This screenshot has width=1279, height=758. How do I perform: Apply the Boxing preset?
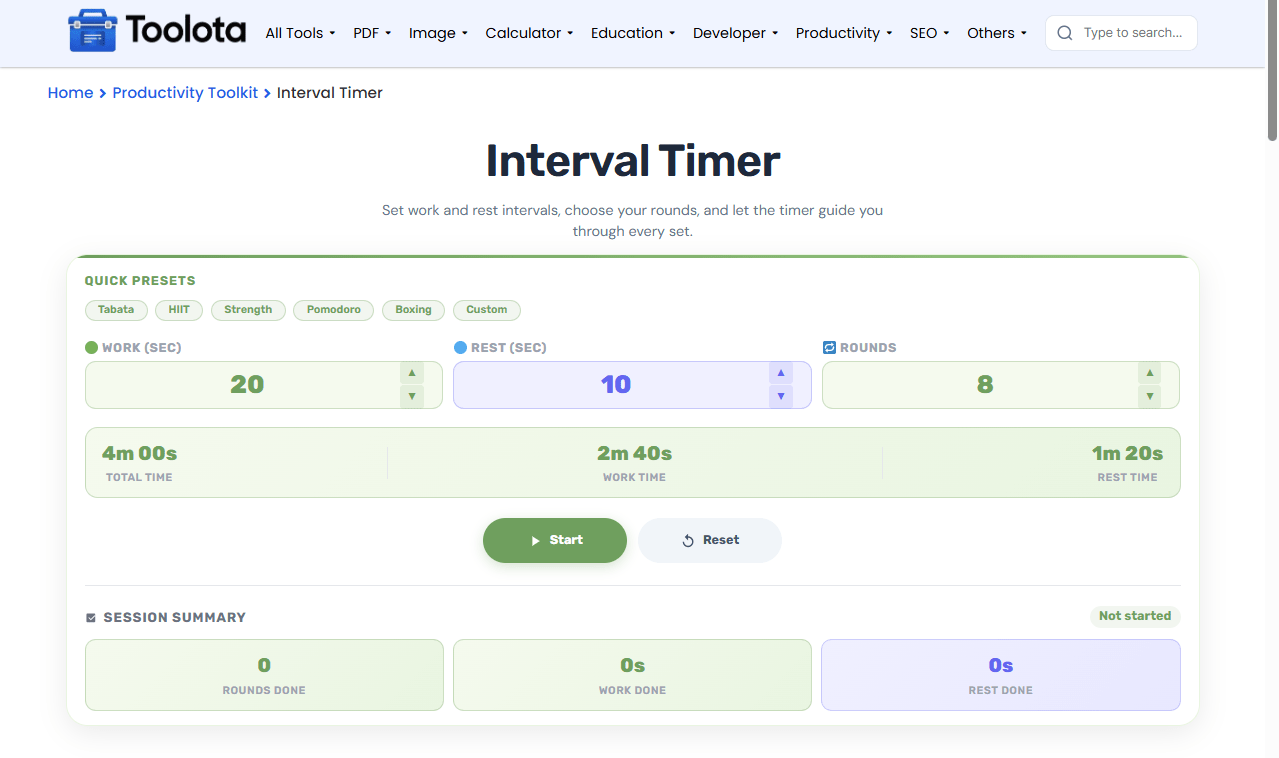413,310
